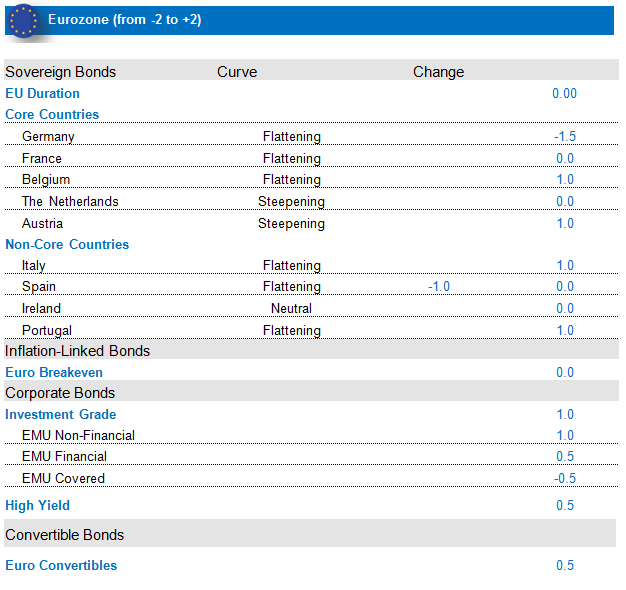Click the Eurozone title bar text
The height and width of the screenshot is (590, 626).
pyautogui.click(x=125, y=20)
